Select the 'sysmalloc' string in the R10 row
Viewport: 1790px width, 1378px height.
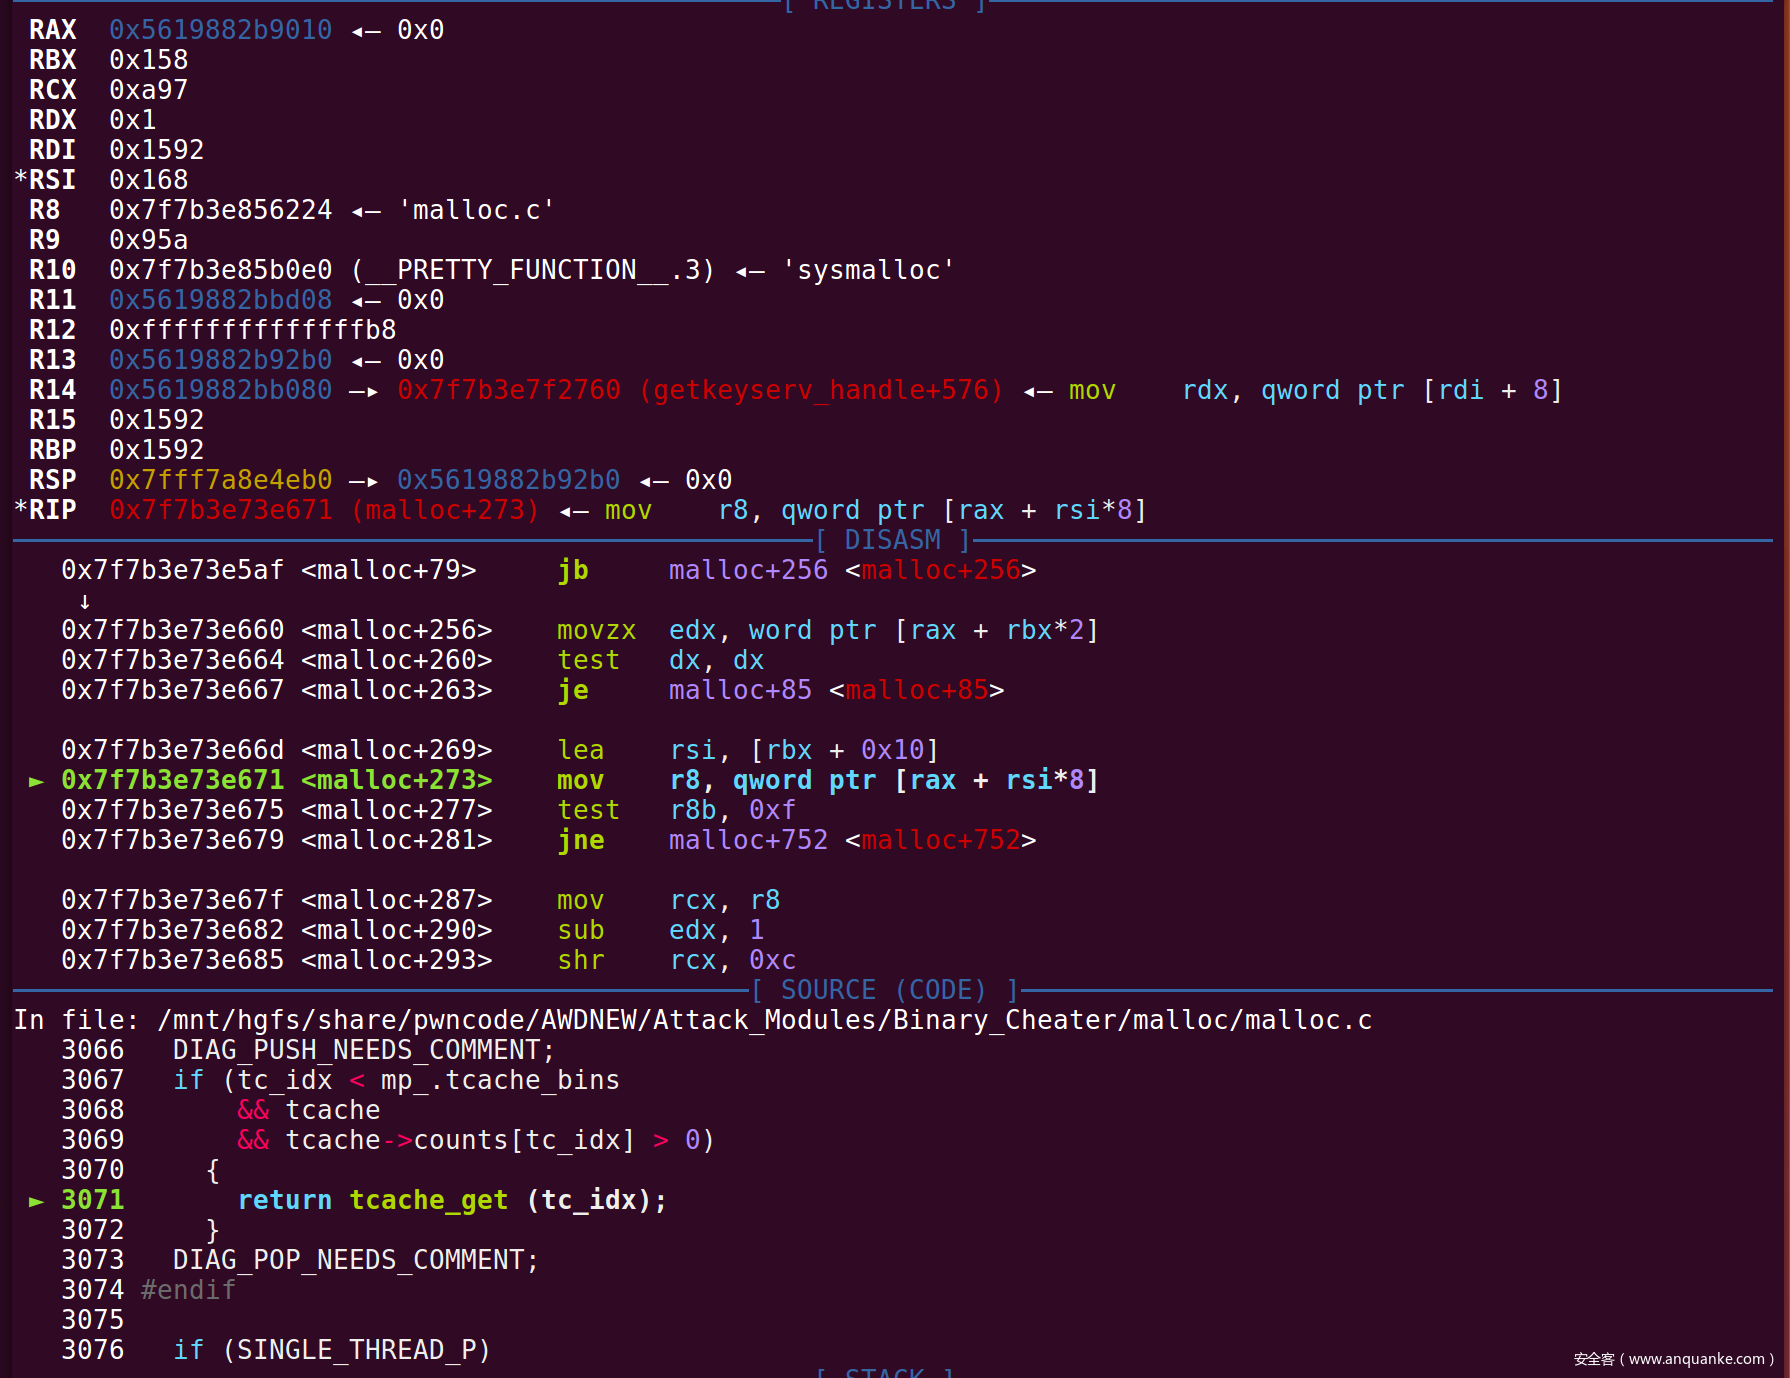[x=868, y=270]
